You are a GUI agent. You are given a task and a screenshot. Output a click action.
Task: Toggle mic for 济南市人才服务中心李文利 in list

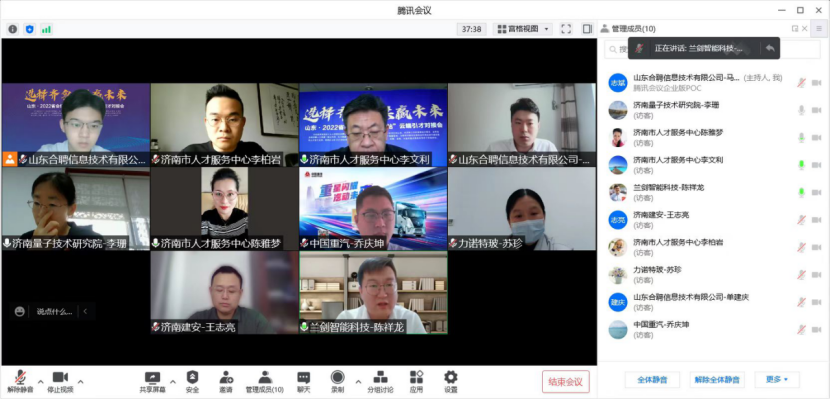point(801,165)
